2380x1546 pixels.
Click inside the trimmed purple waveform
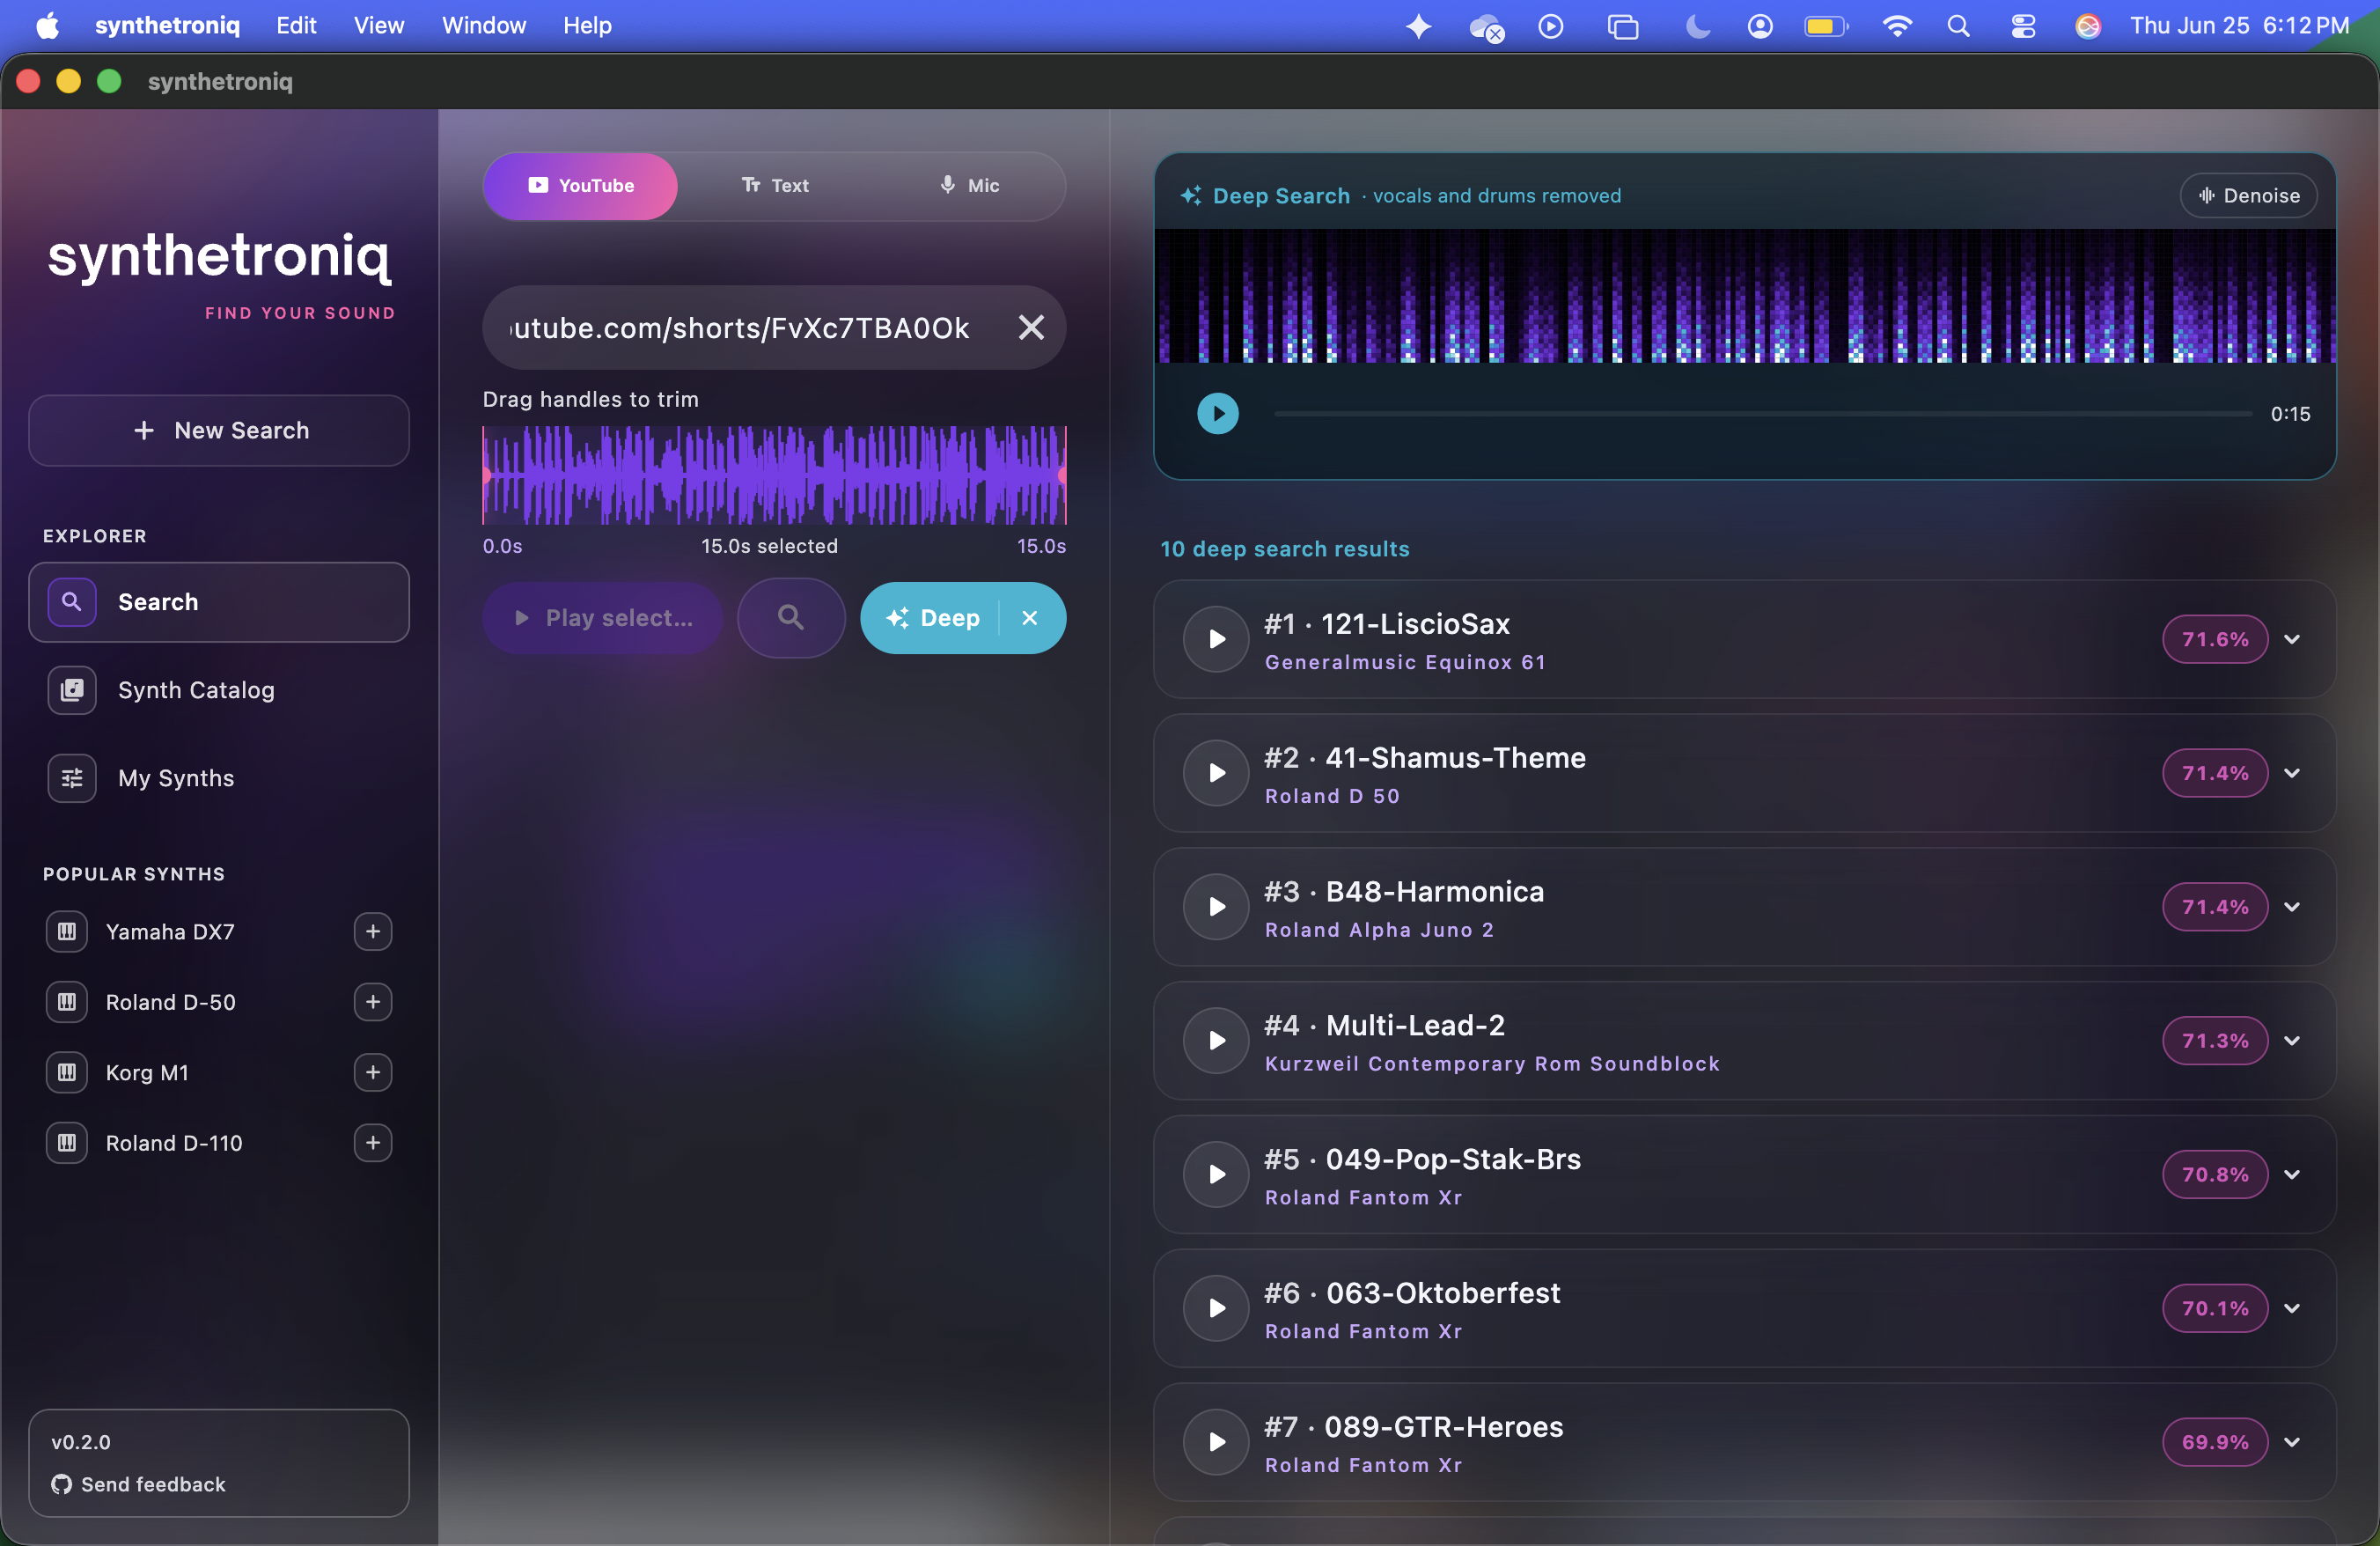(x=775, y=476)
